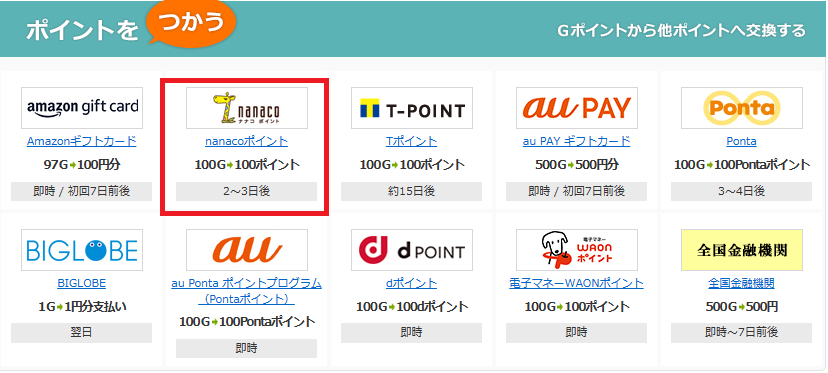This screenshot has width=828, height=373.
Task: Click Gポイントから他ポイントへ交換する header text
Action: click(x=681, y=30)
